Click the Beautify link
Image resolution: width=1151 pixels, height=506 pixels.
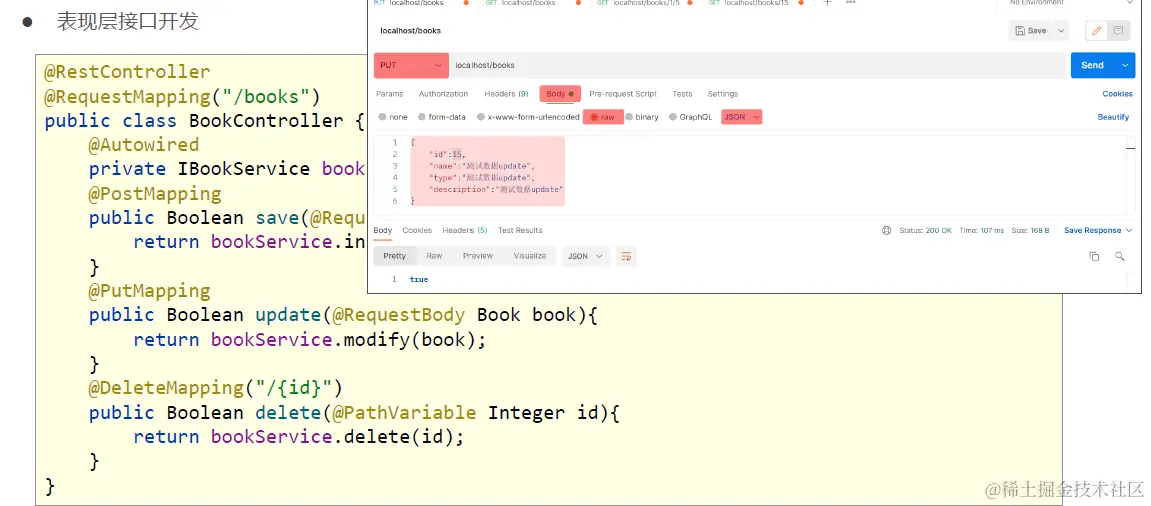[1114, 117]
